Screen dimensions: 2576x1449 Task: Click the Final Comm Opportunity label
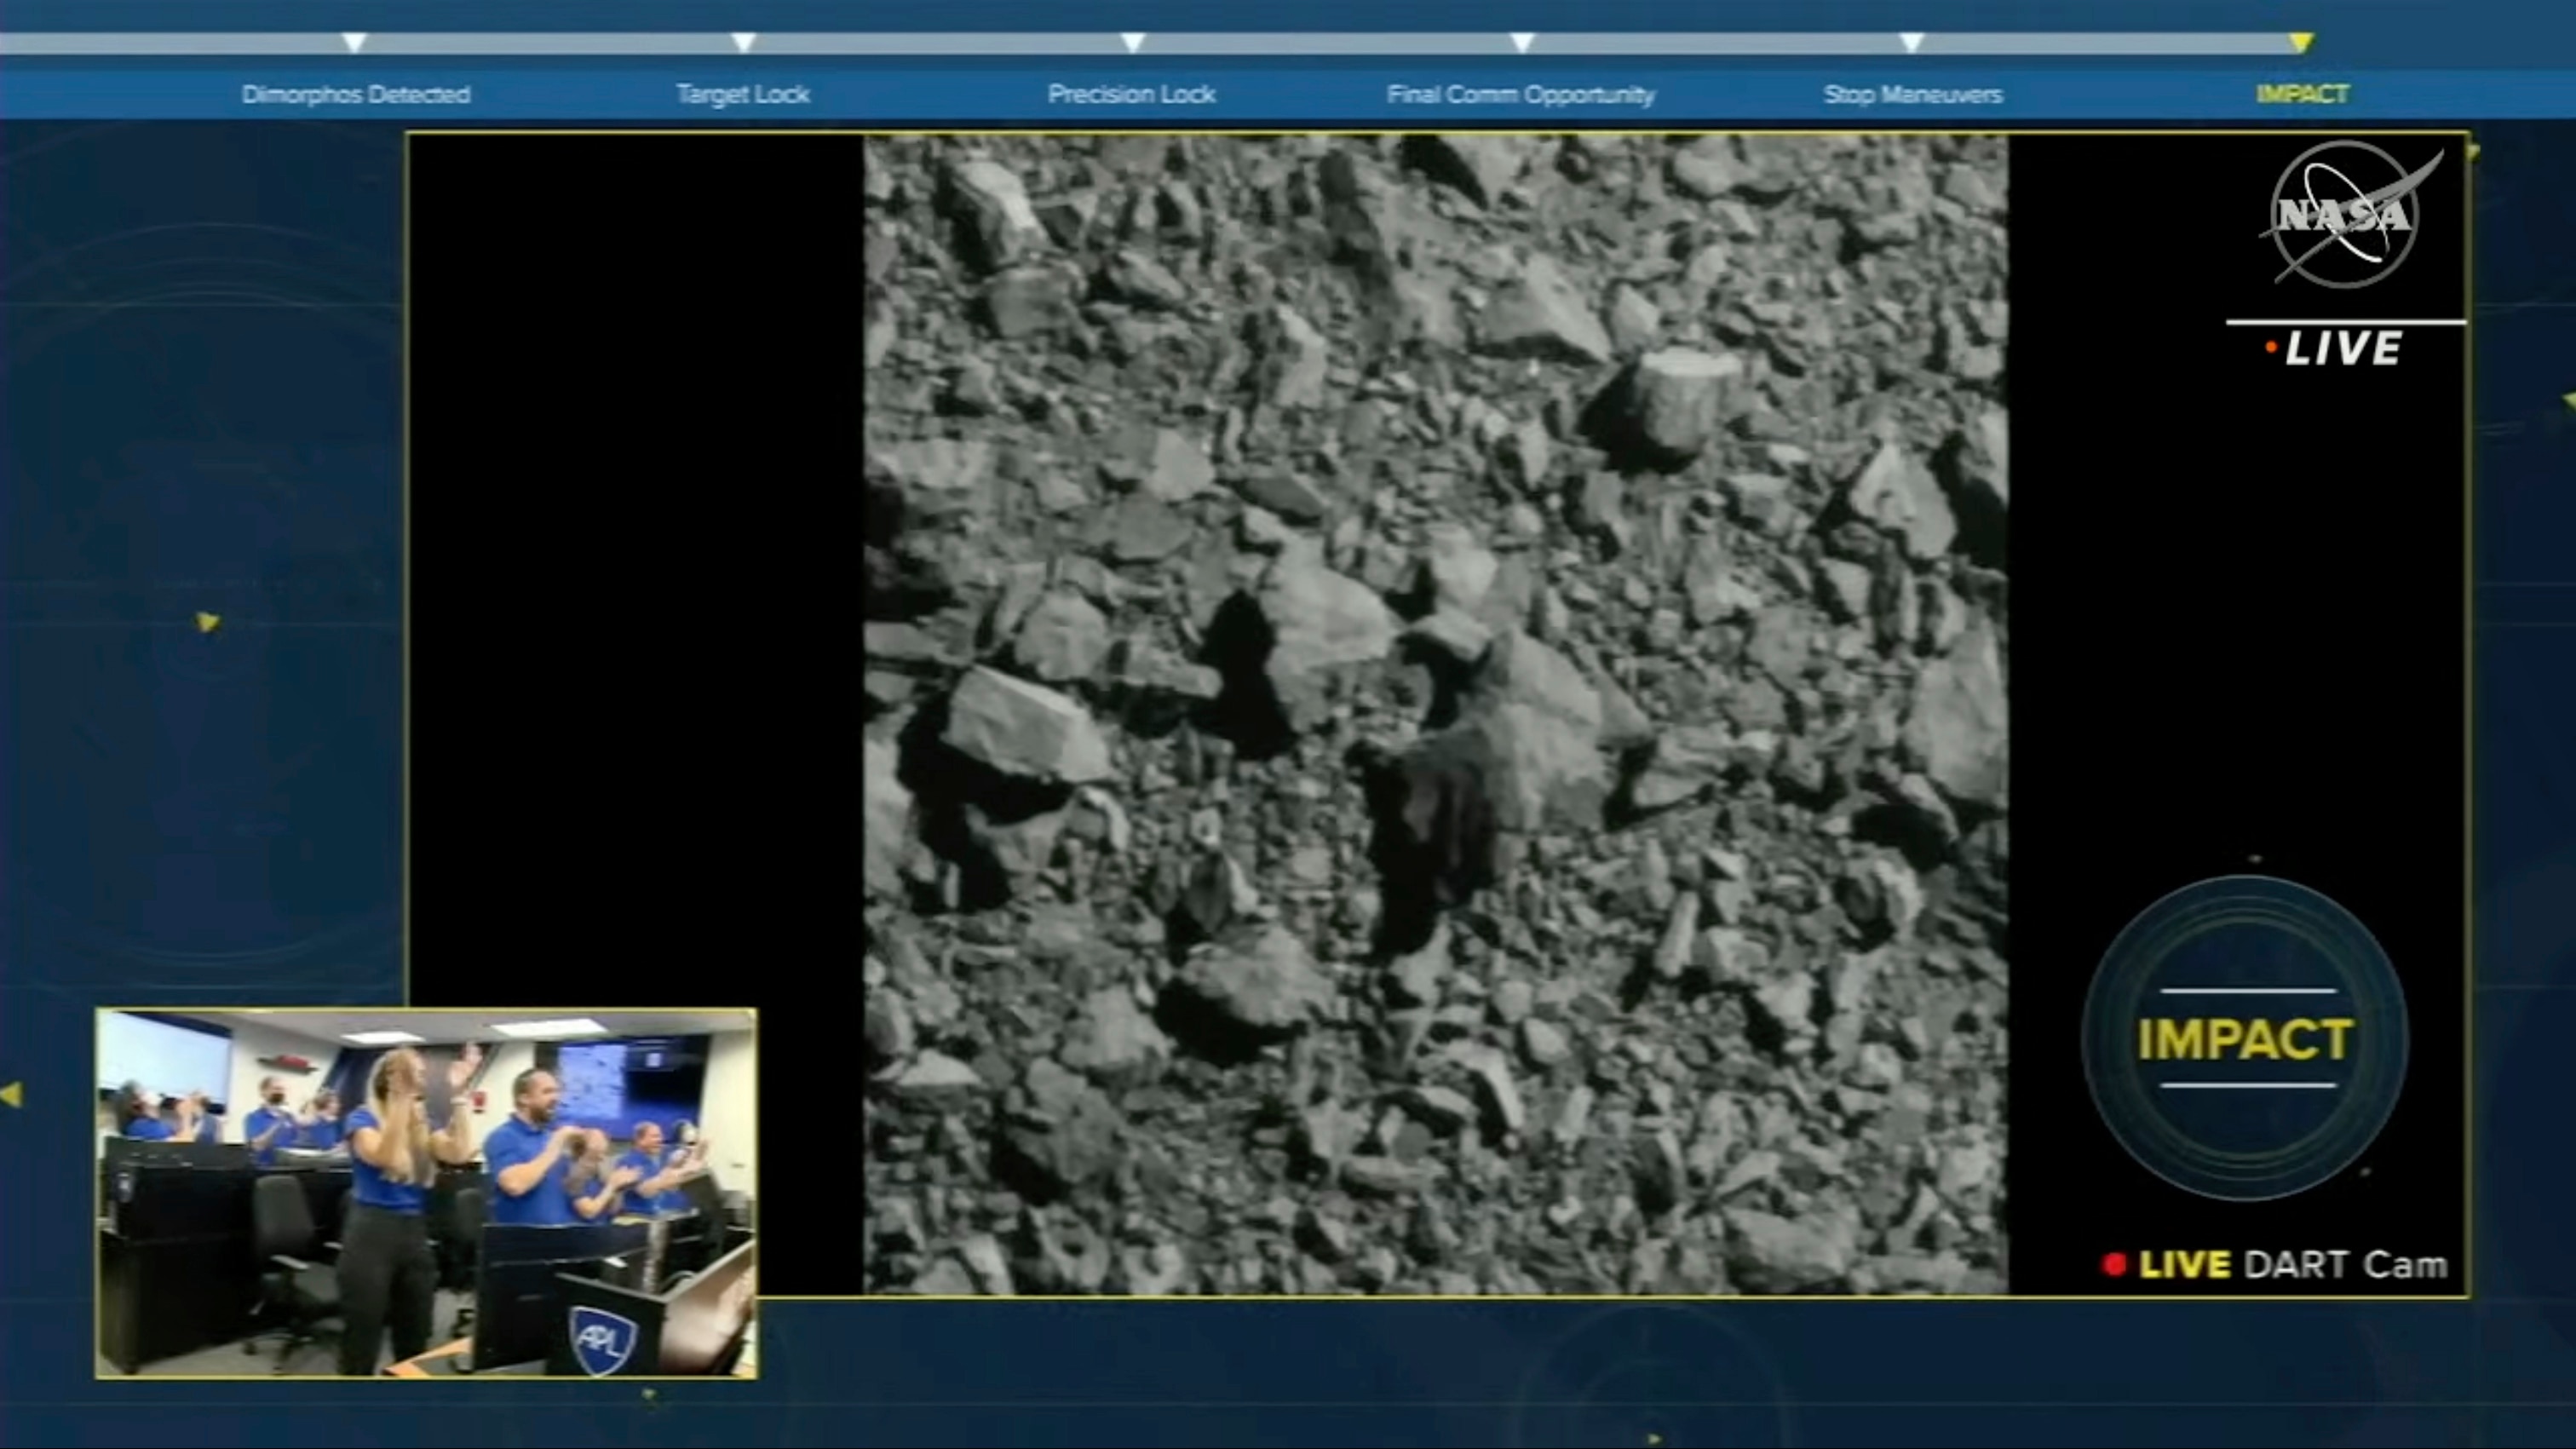click(1520, 94)
